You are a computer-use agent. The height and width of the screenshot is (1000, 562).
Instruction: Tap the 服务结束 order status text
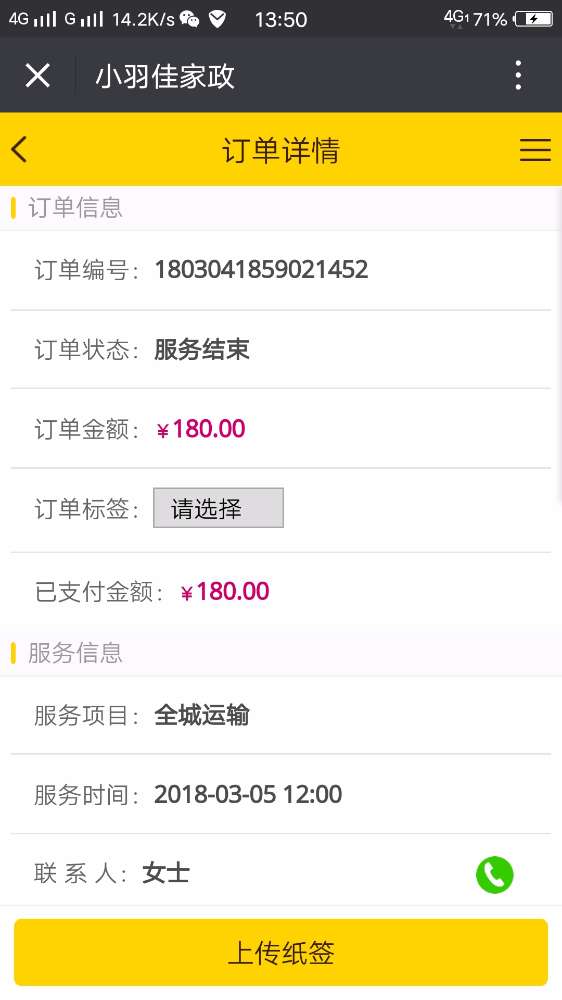click(x=202, y=349)
